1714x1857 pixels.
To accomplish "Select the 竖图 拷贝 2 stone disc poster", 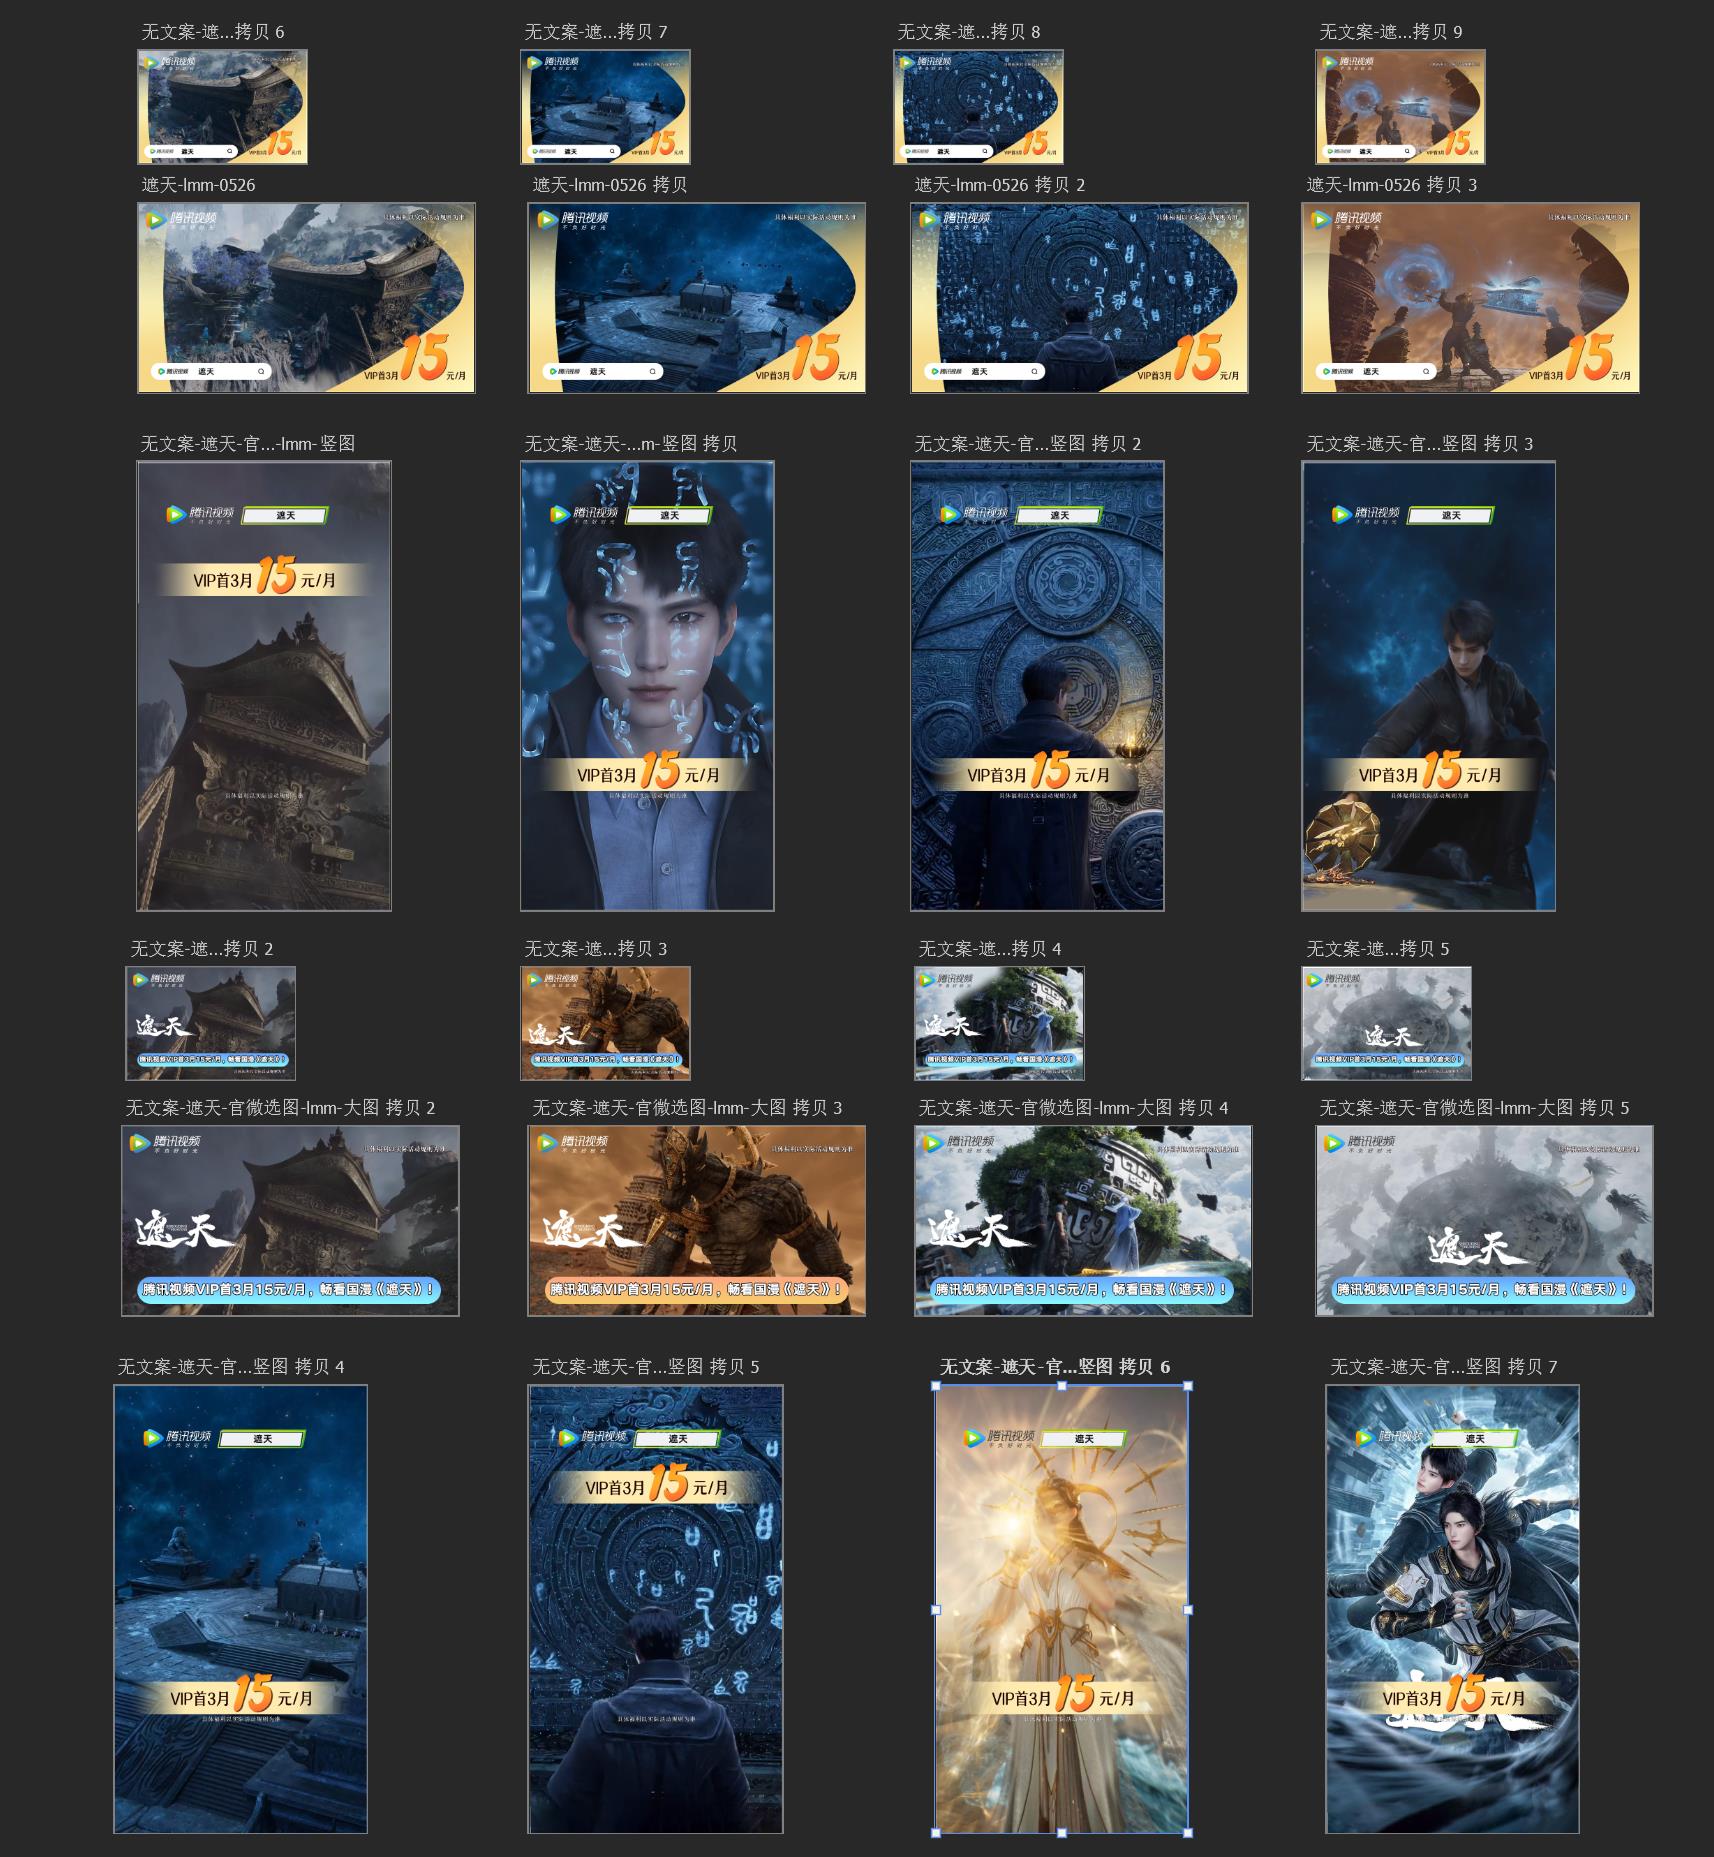I will (x=1037, y=686).
